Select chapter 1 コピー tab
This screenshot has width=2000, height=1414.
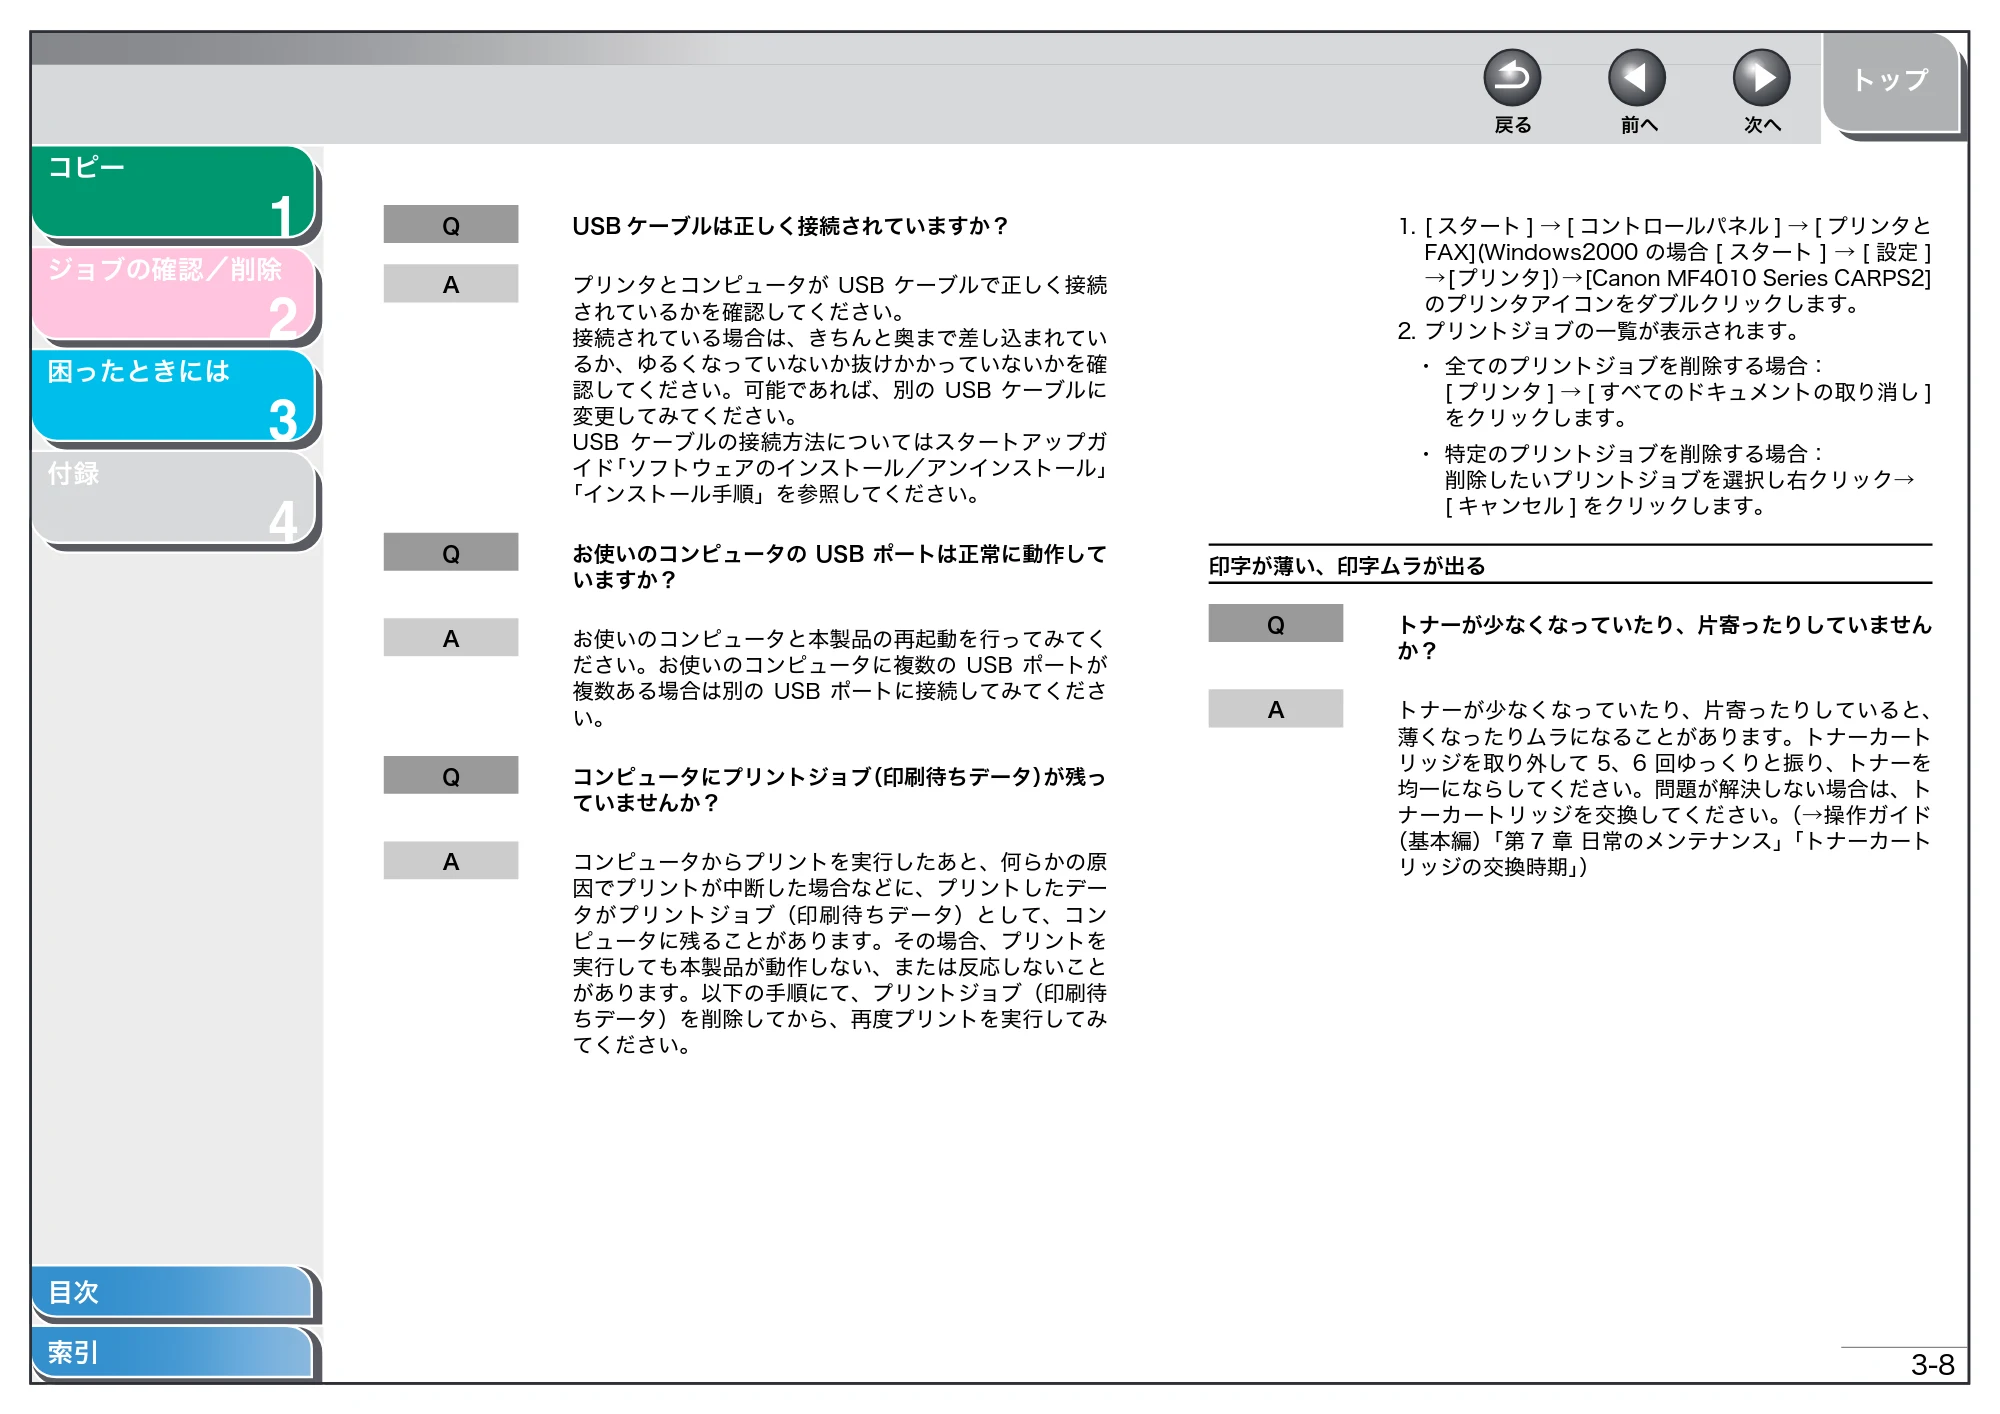[x=174, y=192]
